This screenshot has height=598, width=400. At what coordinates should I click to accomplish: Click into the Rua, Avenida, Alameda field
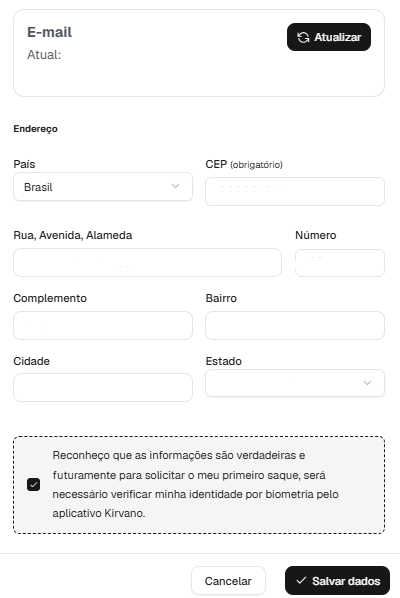(148, 263)
